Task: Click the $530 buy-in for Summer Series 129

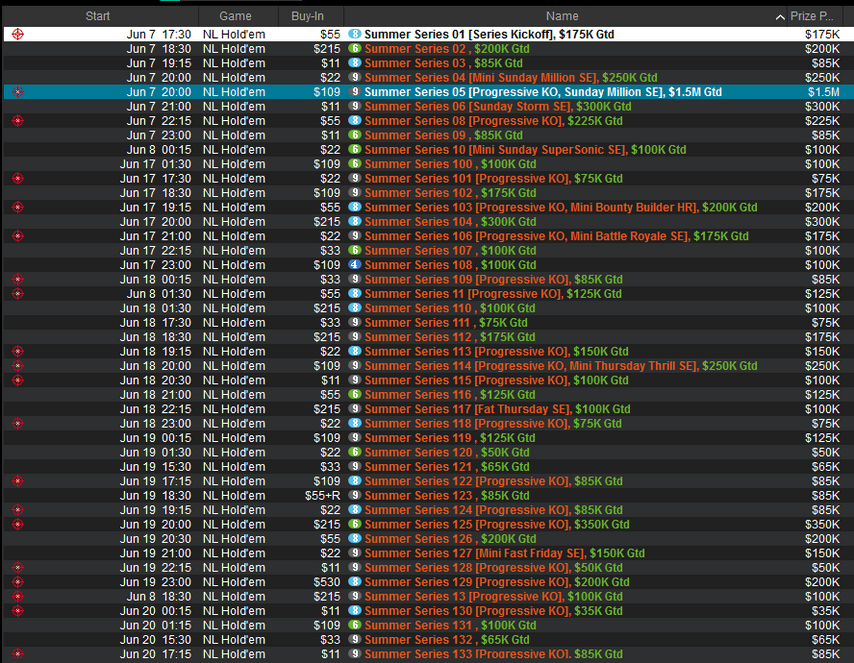Action: coord(327,582)
